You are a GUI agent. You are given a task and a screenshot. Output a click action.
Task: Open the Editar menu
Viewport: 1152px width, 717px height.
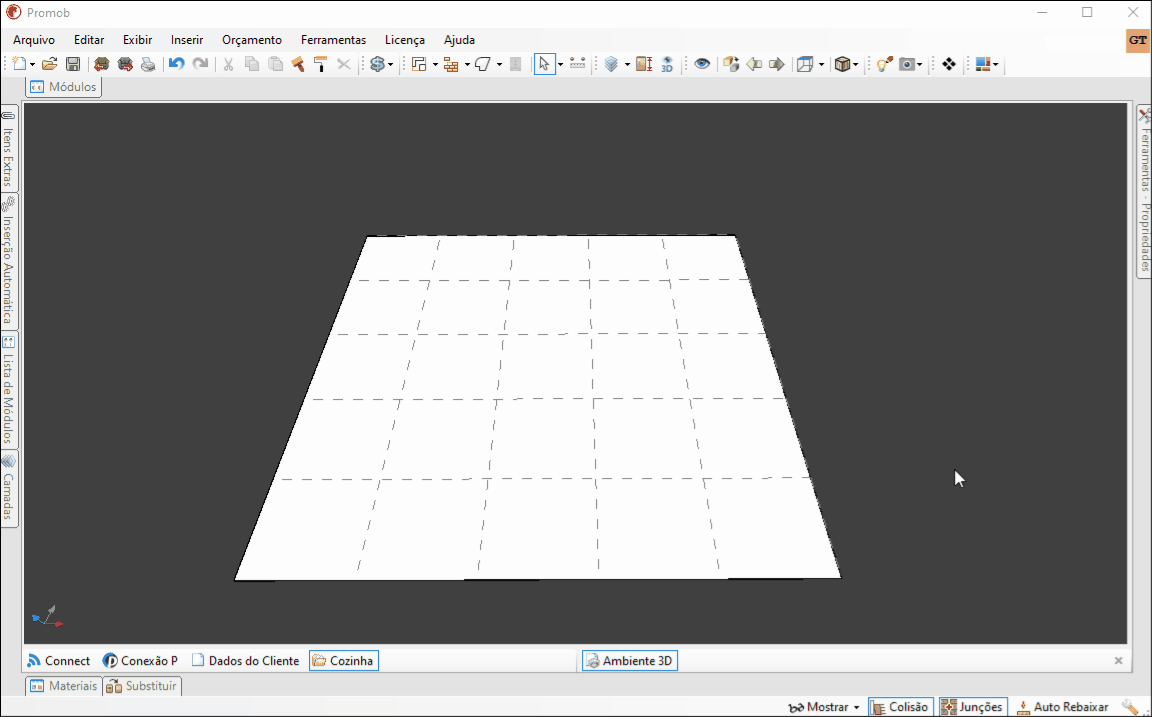coord(89,40)
